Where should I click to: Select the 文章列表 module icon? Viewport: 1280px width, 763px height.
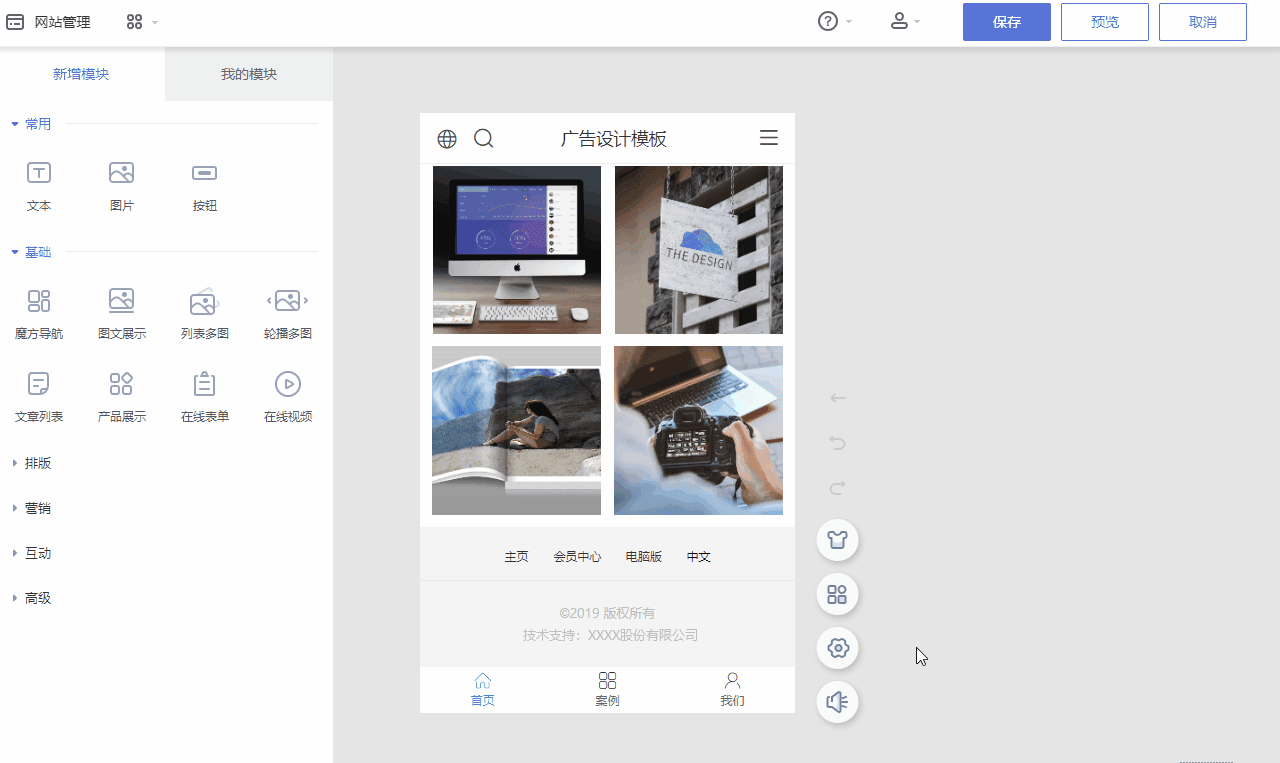click(39, 384)
